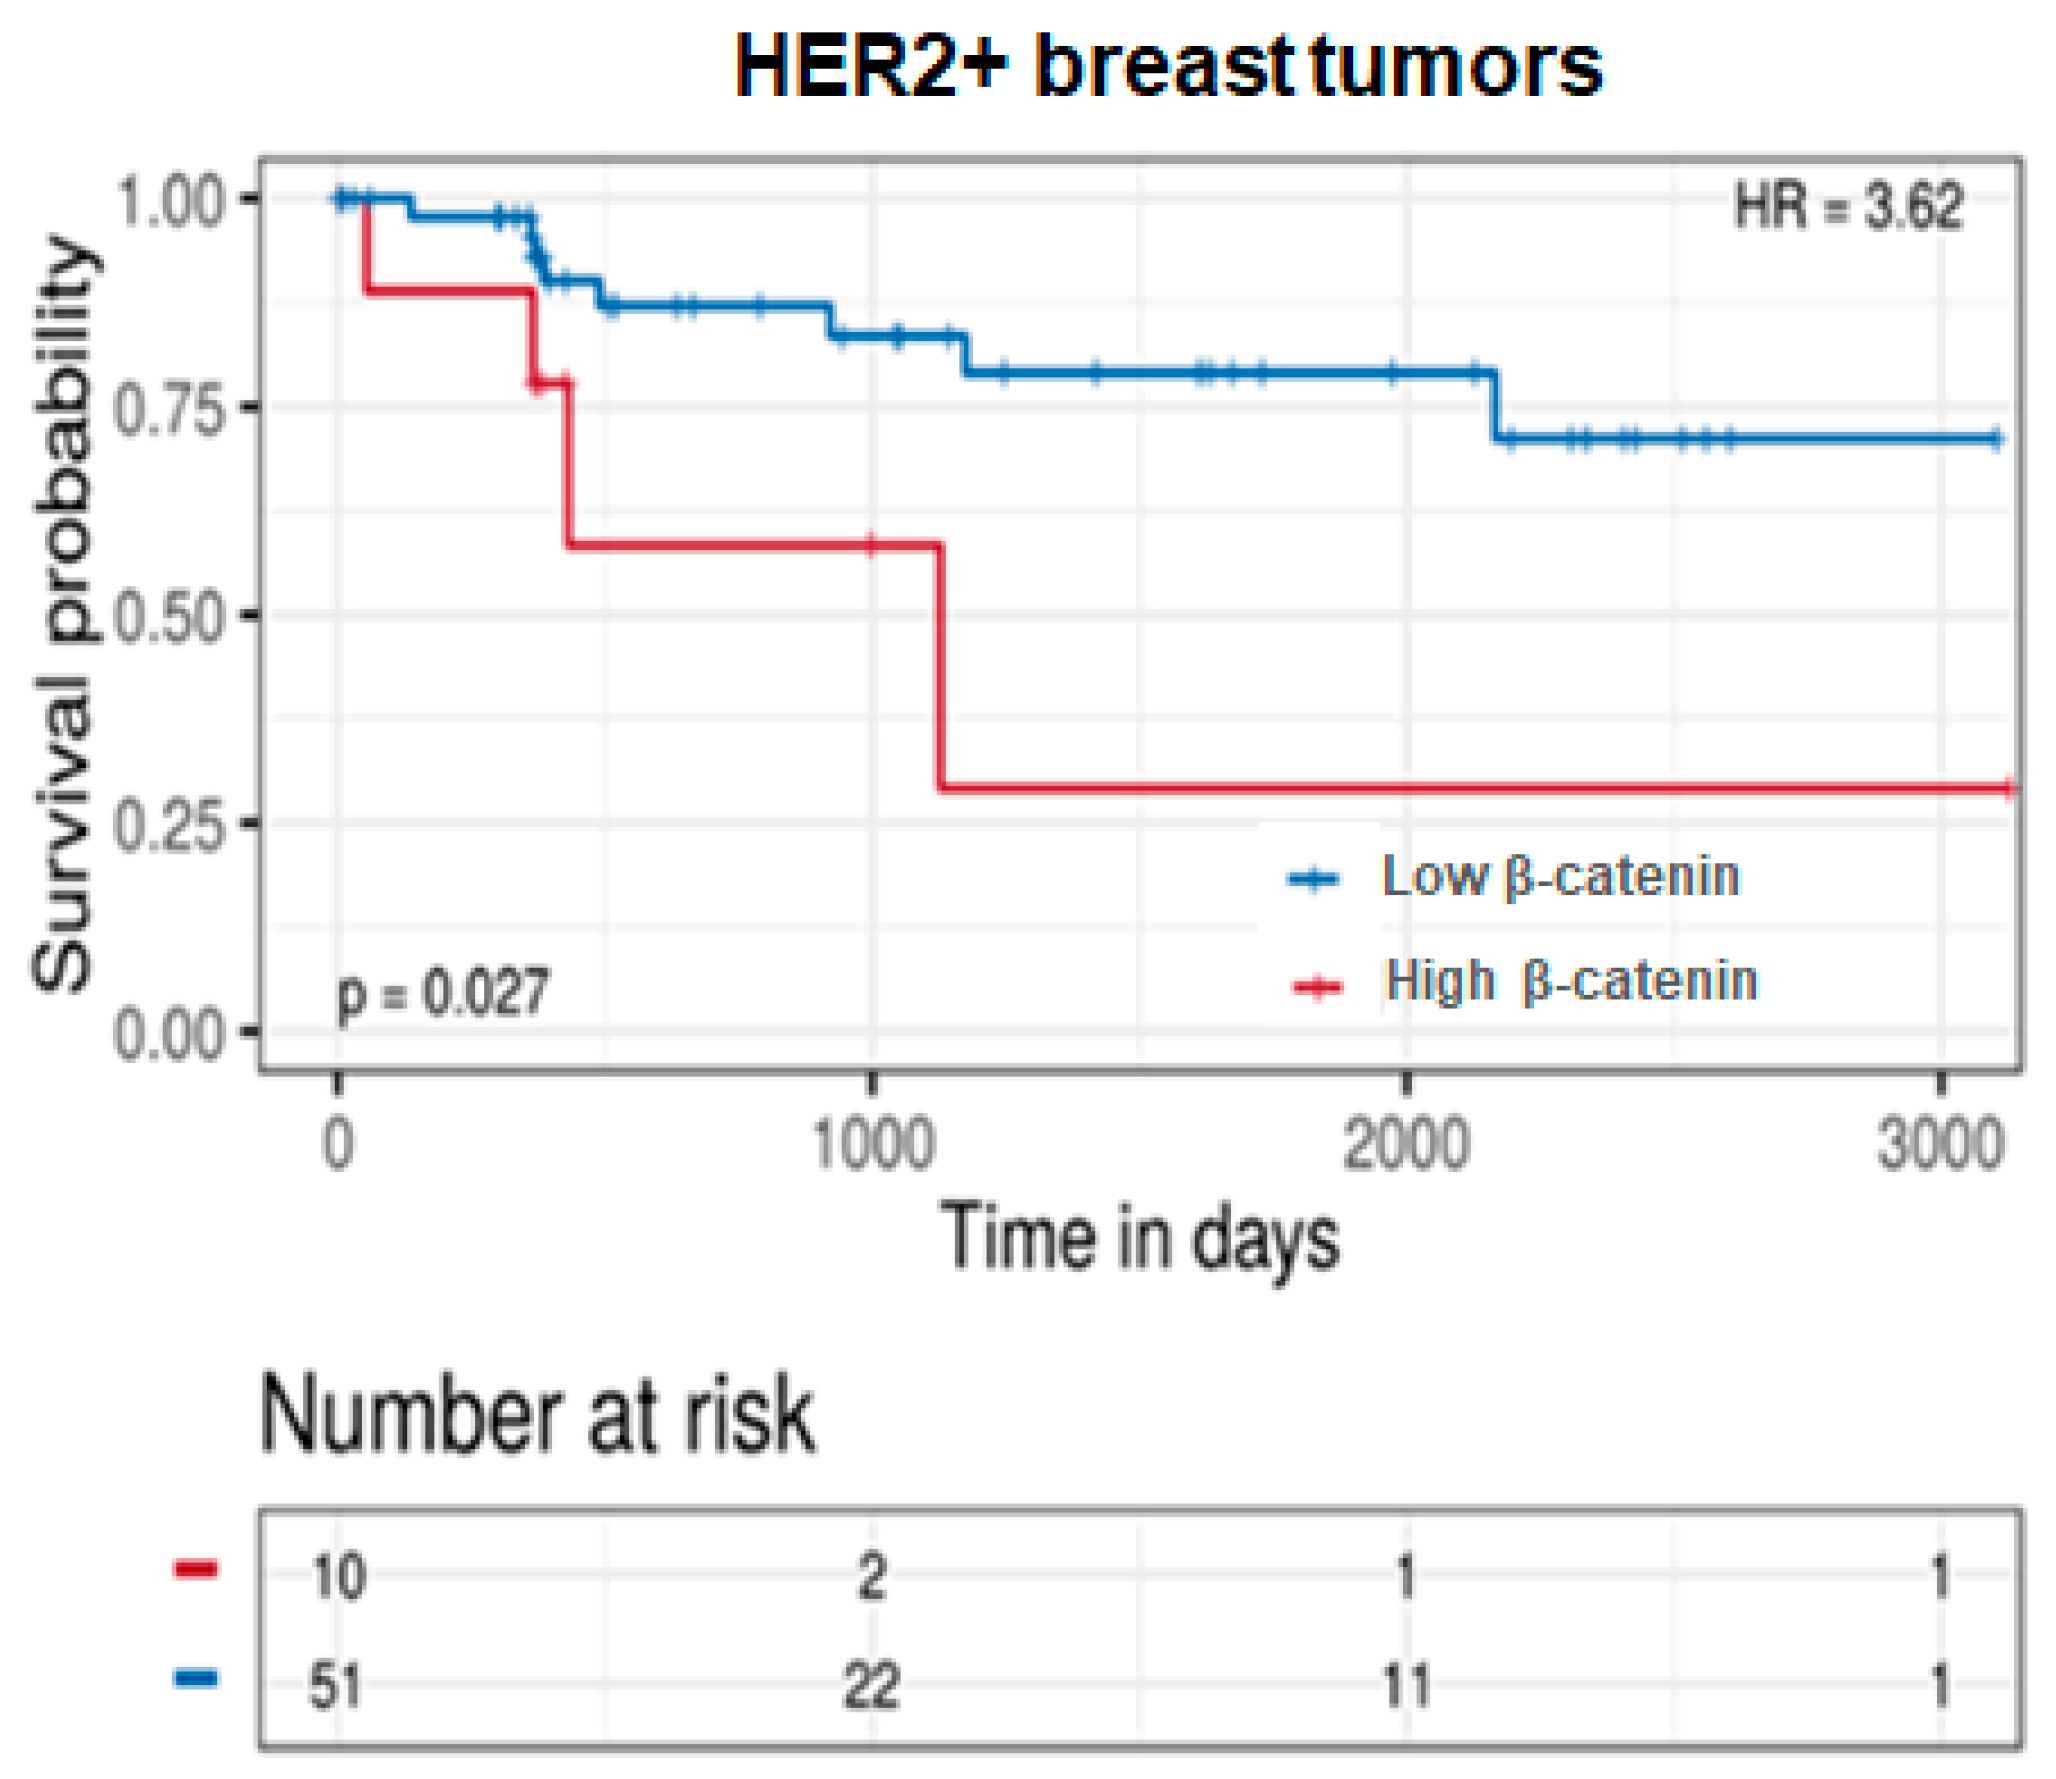2056x1779 pixels.
Task: Click the blue dash beside the risk table
Action: [196, 1677]
